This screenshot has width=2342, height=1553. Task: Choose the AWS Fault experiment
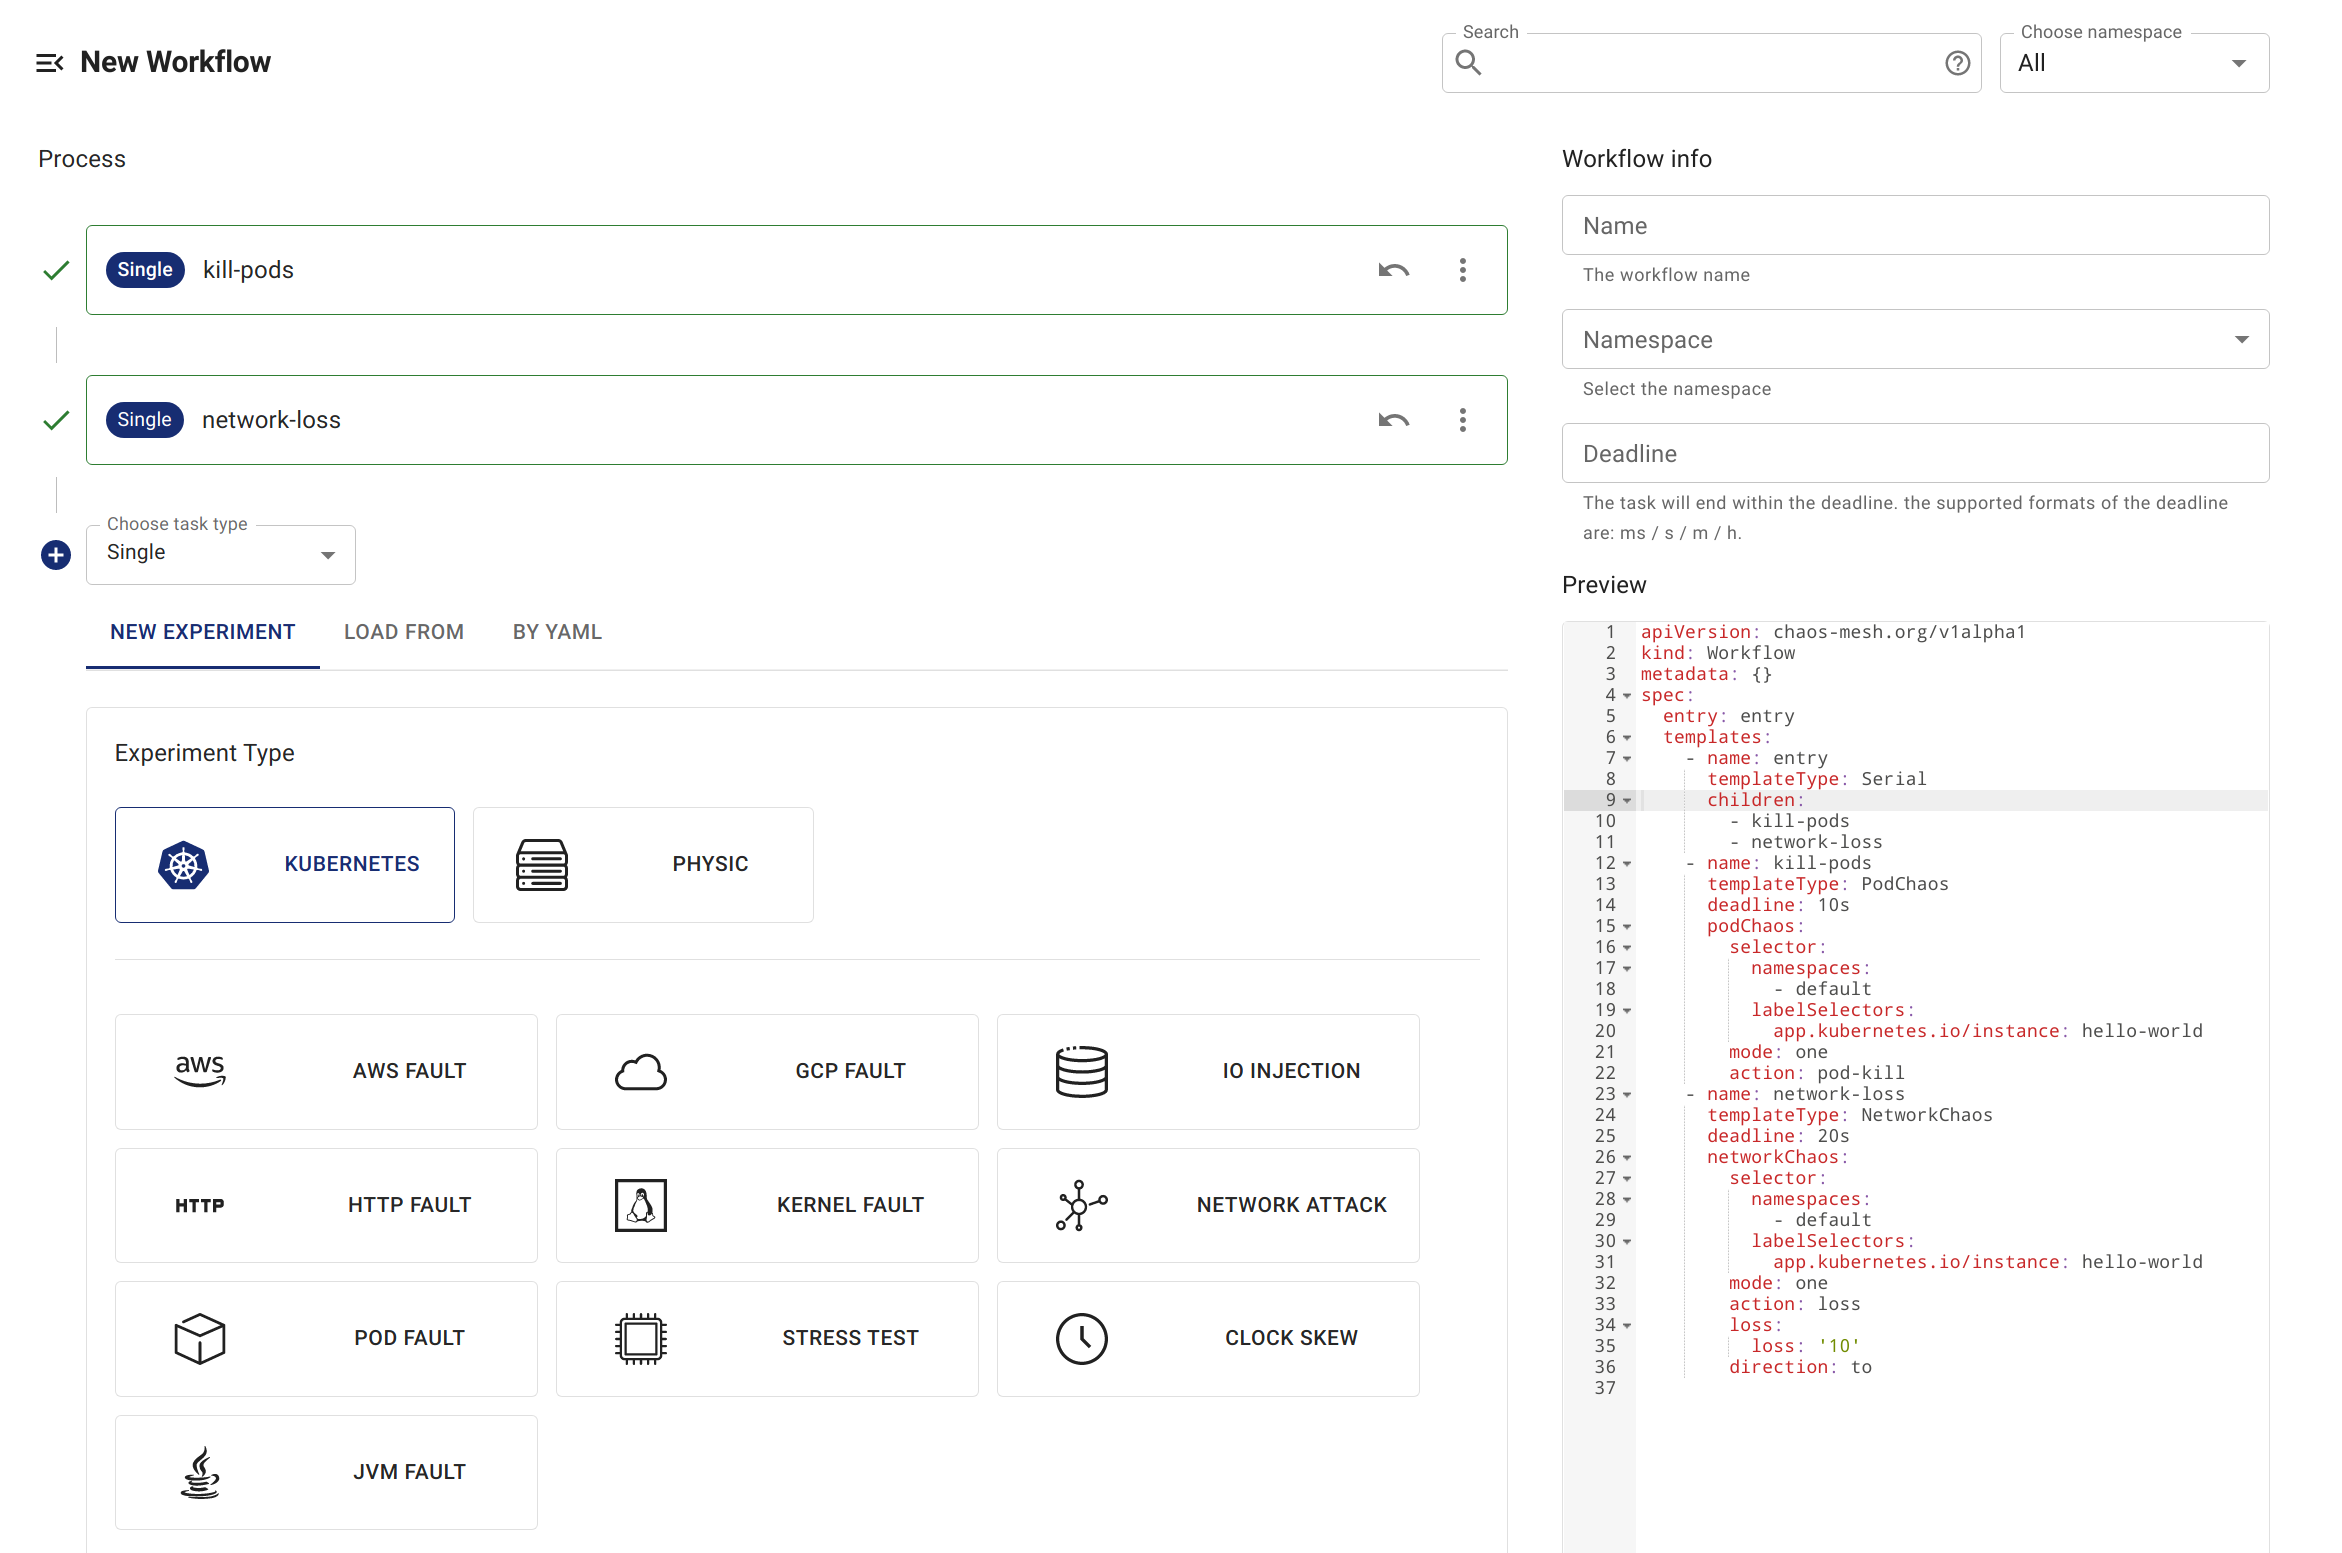pyautogui.click(x=326, y=1071)
